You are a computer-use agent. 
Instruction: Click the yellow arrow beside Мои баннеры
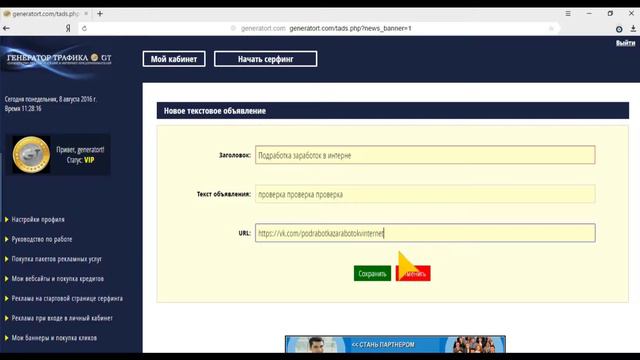7,338
